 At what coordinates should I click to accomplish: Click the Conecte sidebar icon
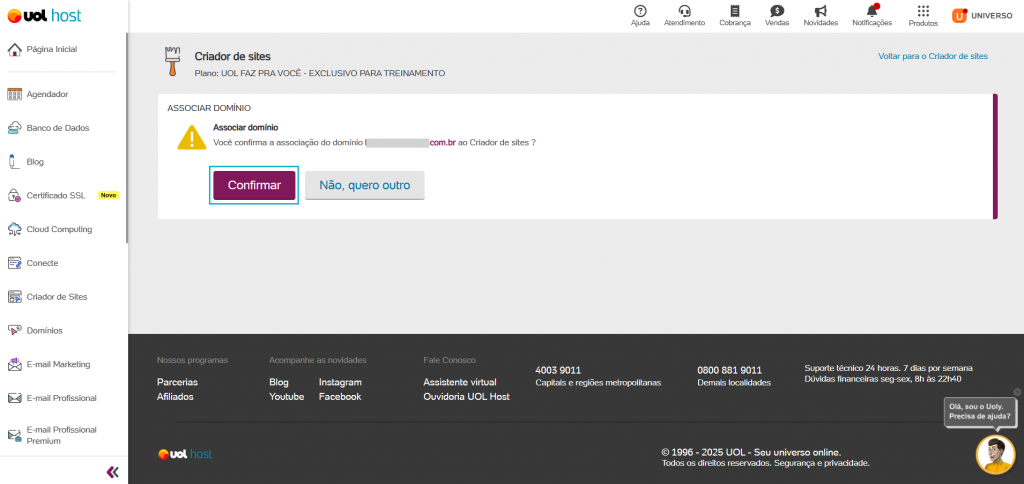[14, 263]
